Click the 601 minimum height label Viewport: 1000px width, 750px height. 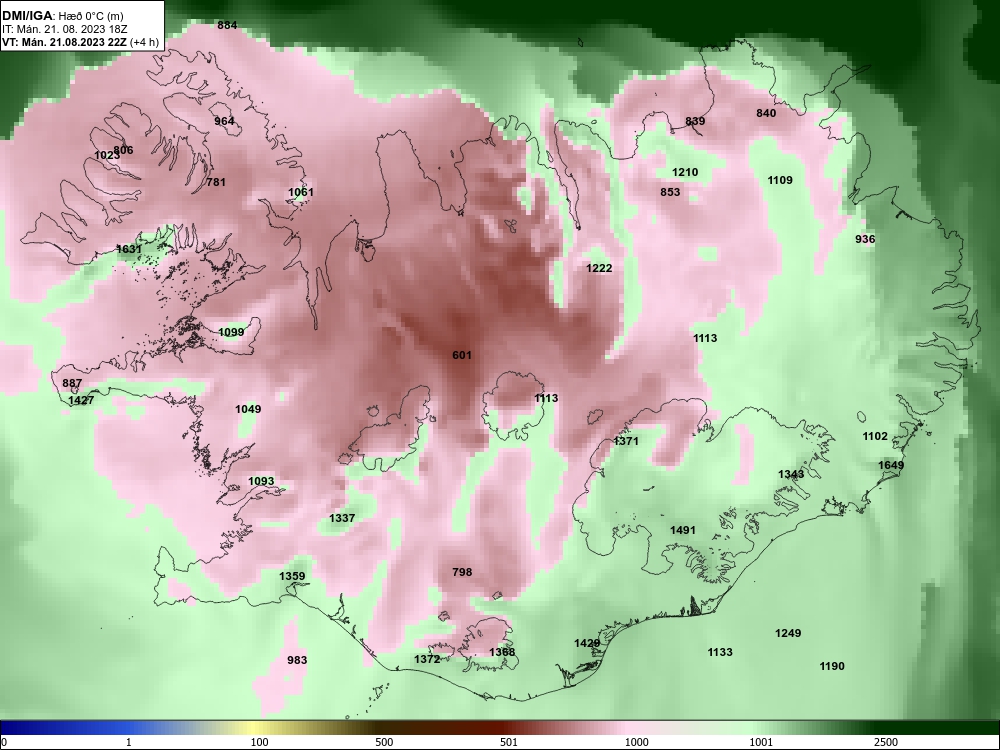coord(462,355)
